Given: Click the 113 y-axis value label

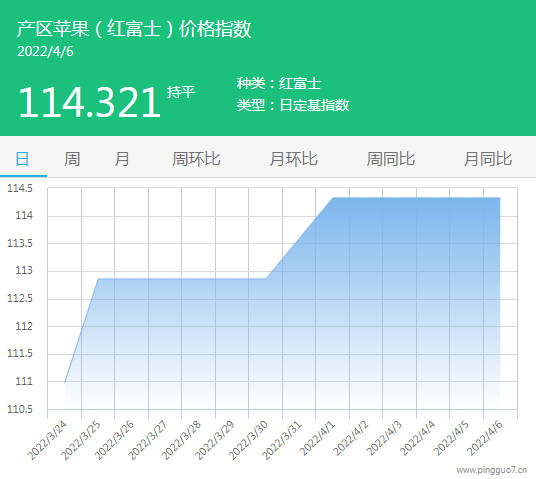Looking at the screenshot, I should (x=24, y=270).
